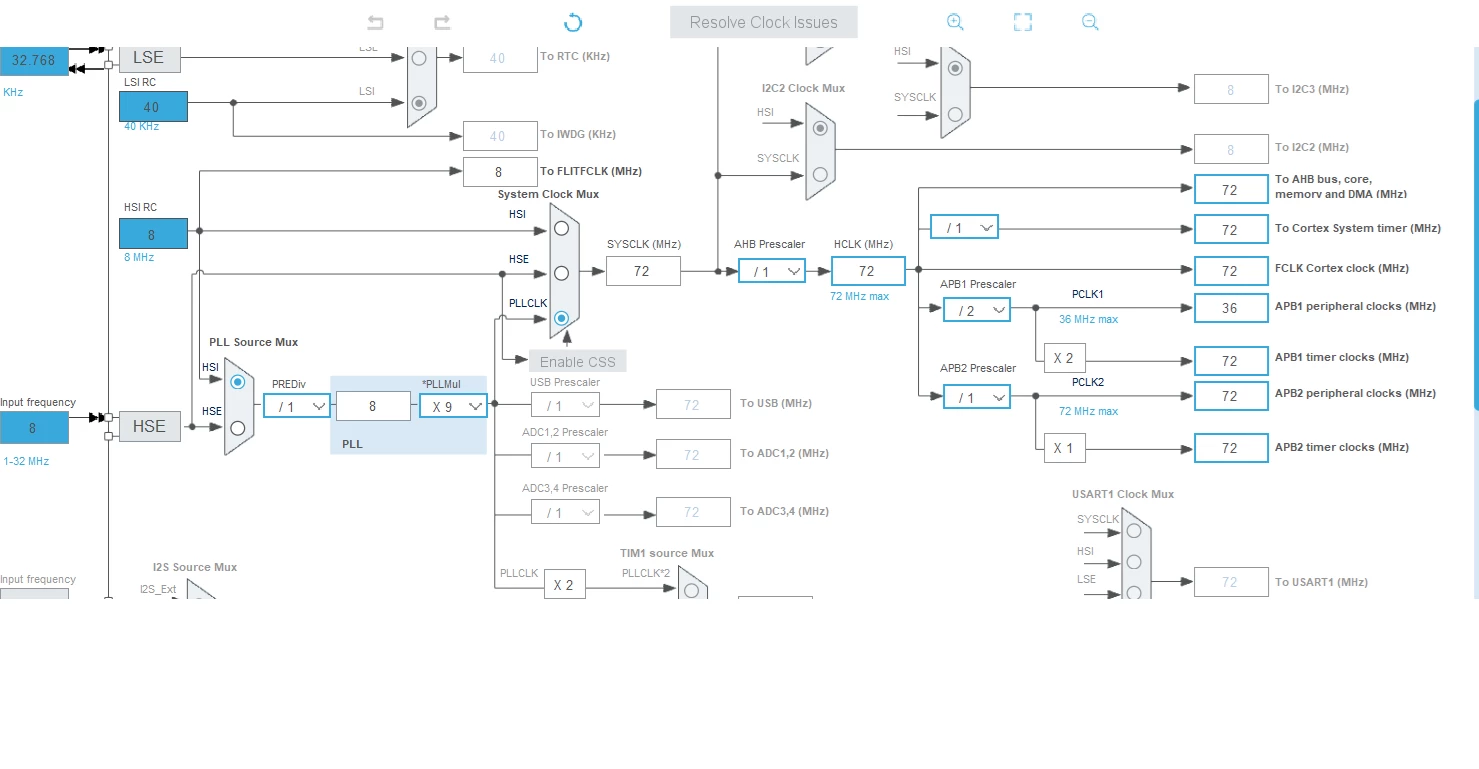1479x769 pixels.
Task: Click the 'System Clock Mux' label
Action: [x=548, y=194]
